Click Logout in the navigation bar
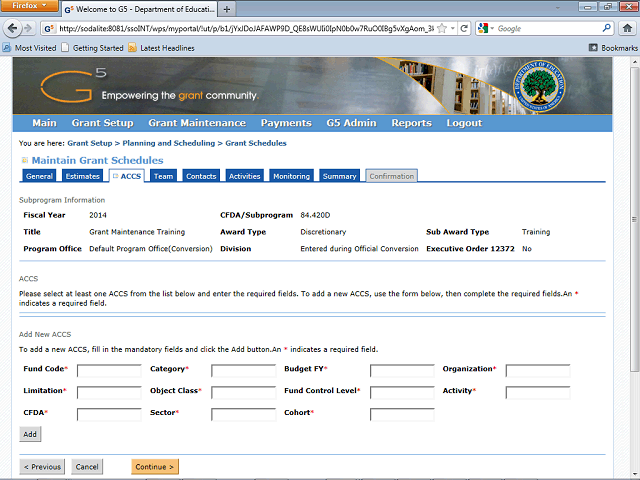This screenshot has height=480, width=640. point(464,123)
